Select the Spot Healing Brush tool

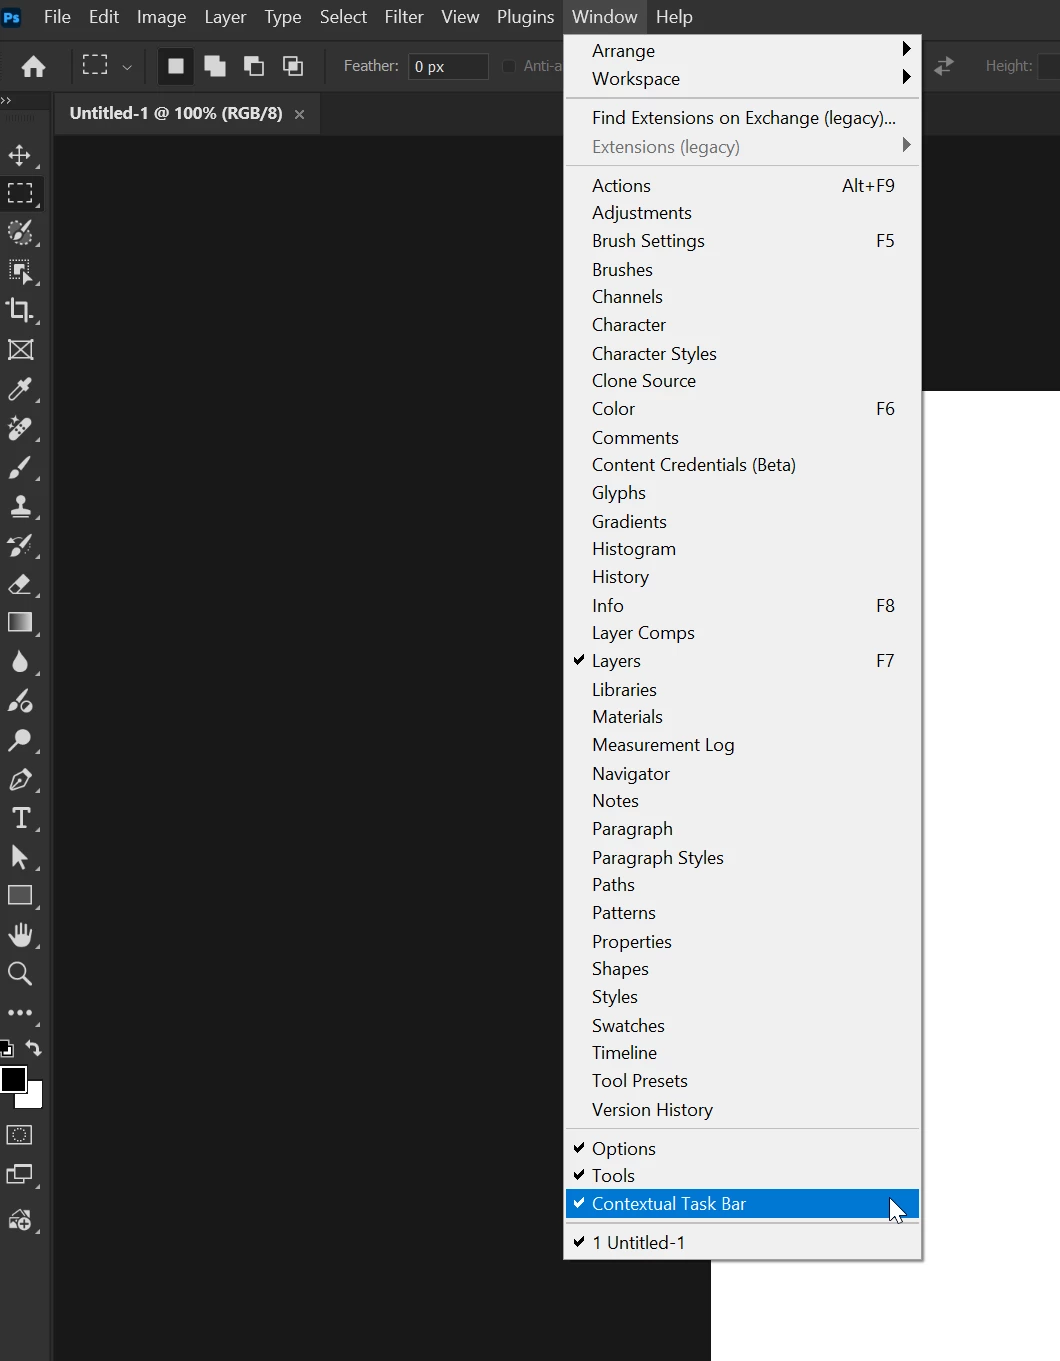click(x=20, y=428)
